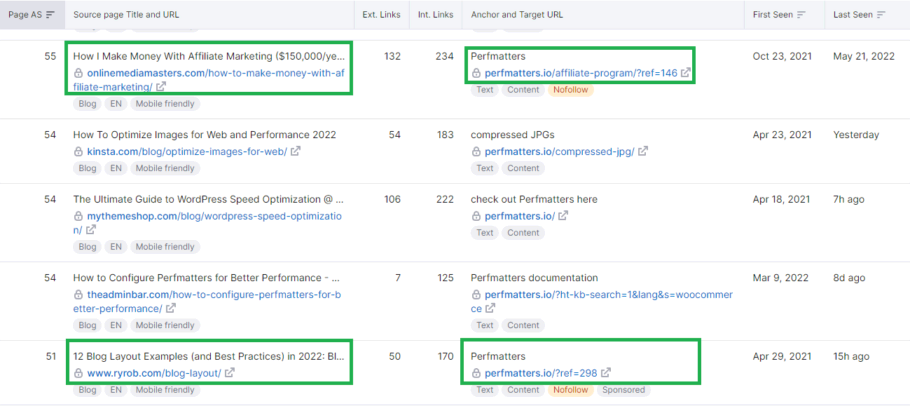Select title 'How To Optimize Images for Web'
This screenshot has height=406, width=910.
204,135
